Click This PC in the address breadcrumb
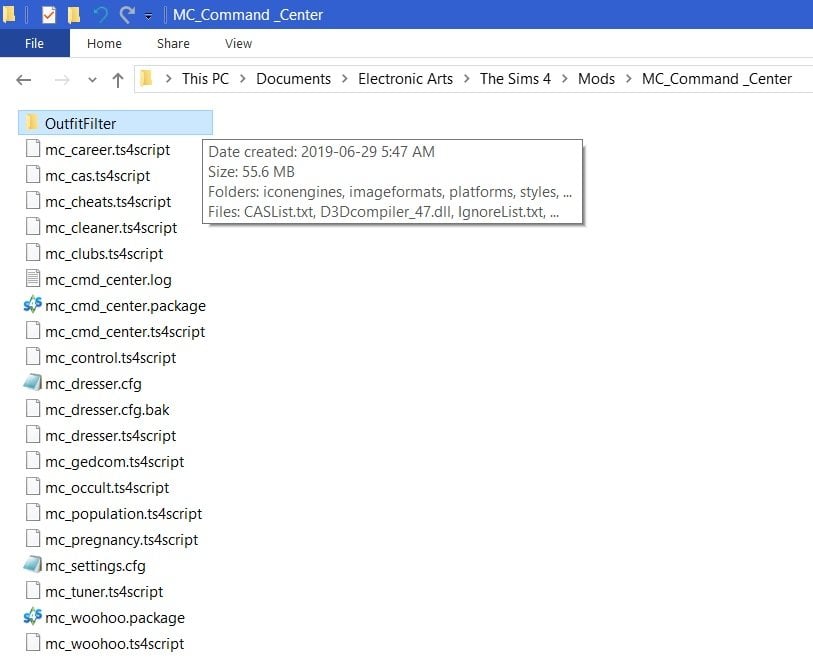The width and height of the screenshot is (813, 665). click(x=205, y=79)
